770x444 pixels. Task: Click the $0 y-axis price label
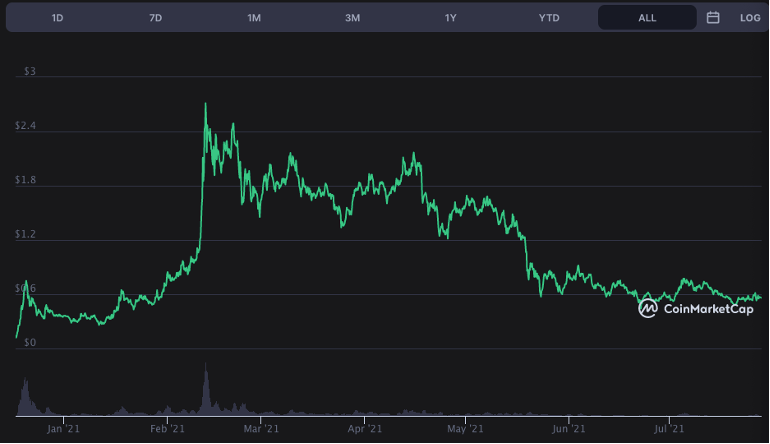click(30, 342)
